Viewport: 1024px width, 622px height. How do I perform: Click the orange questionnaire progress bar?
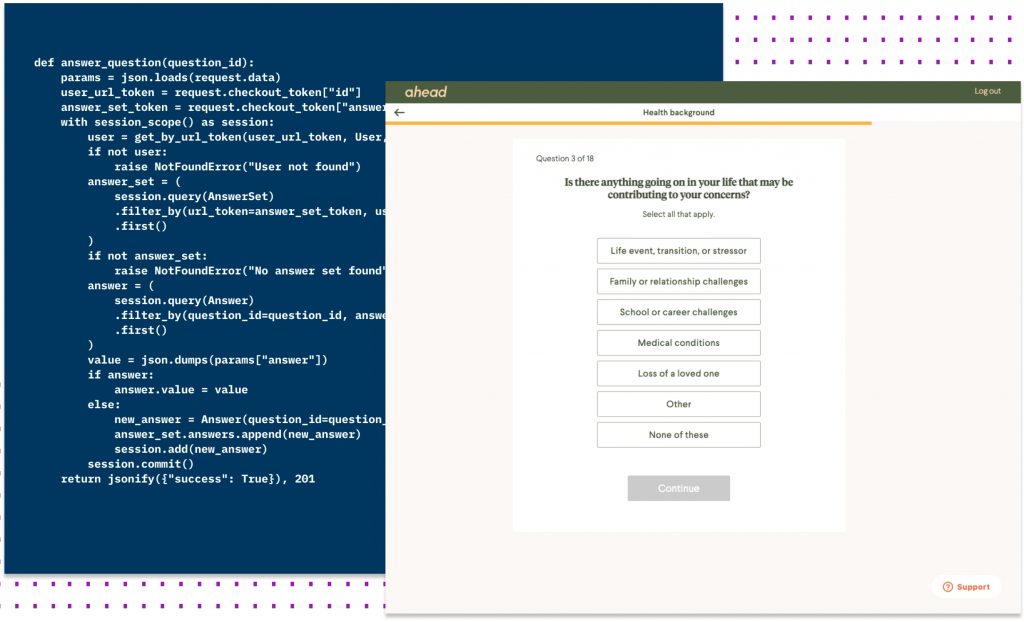pyautogui.click(x=628, y=123)
